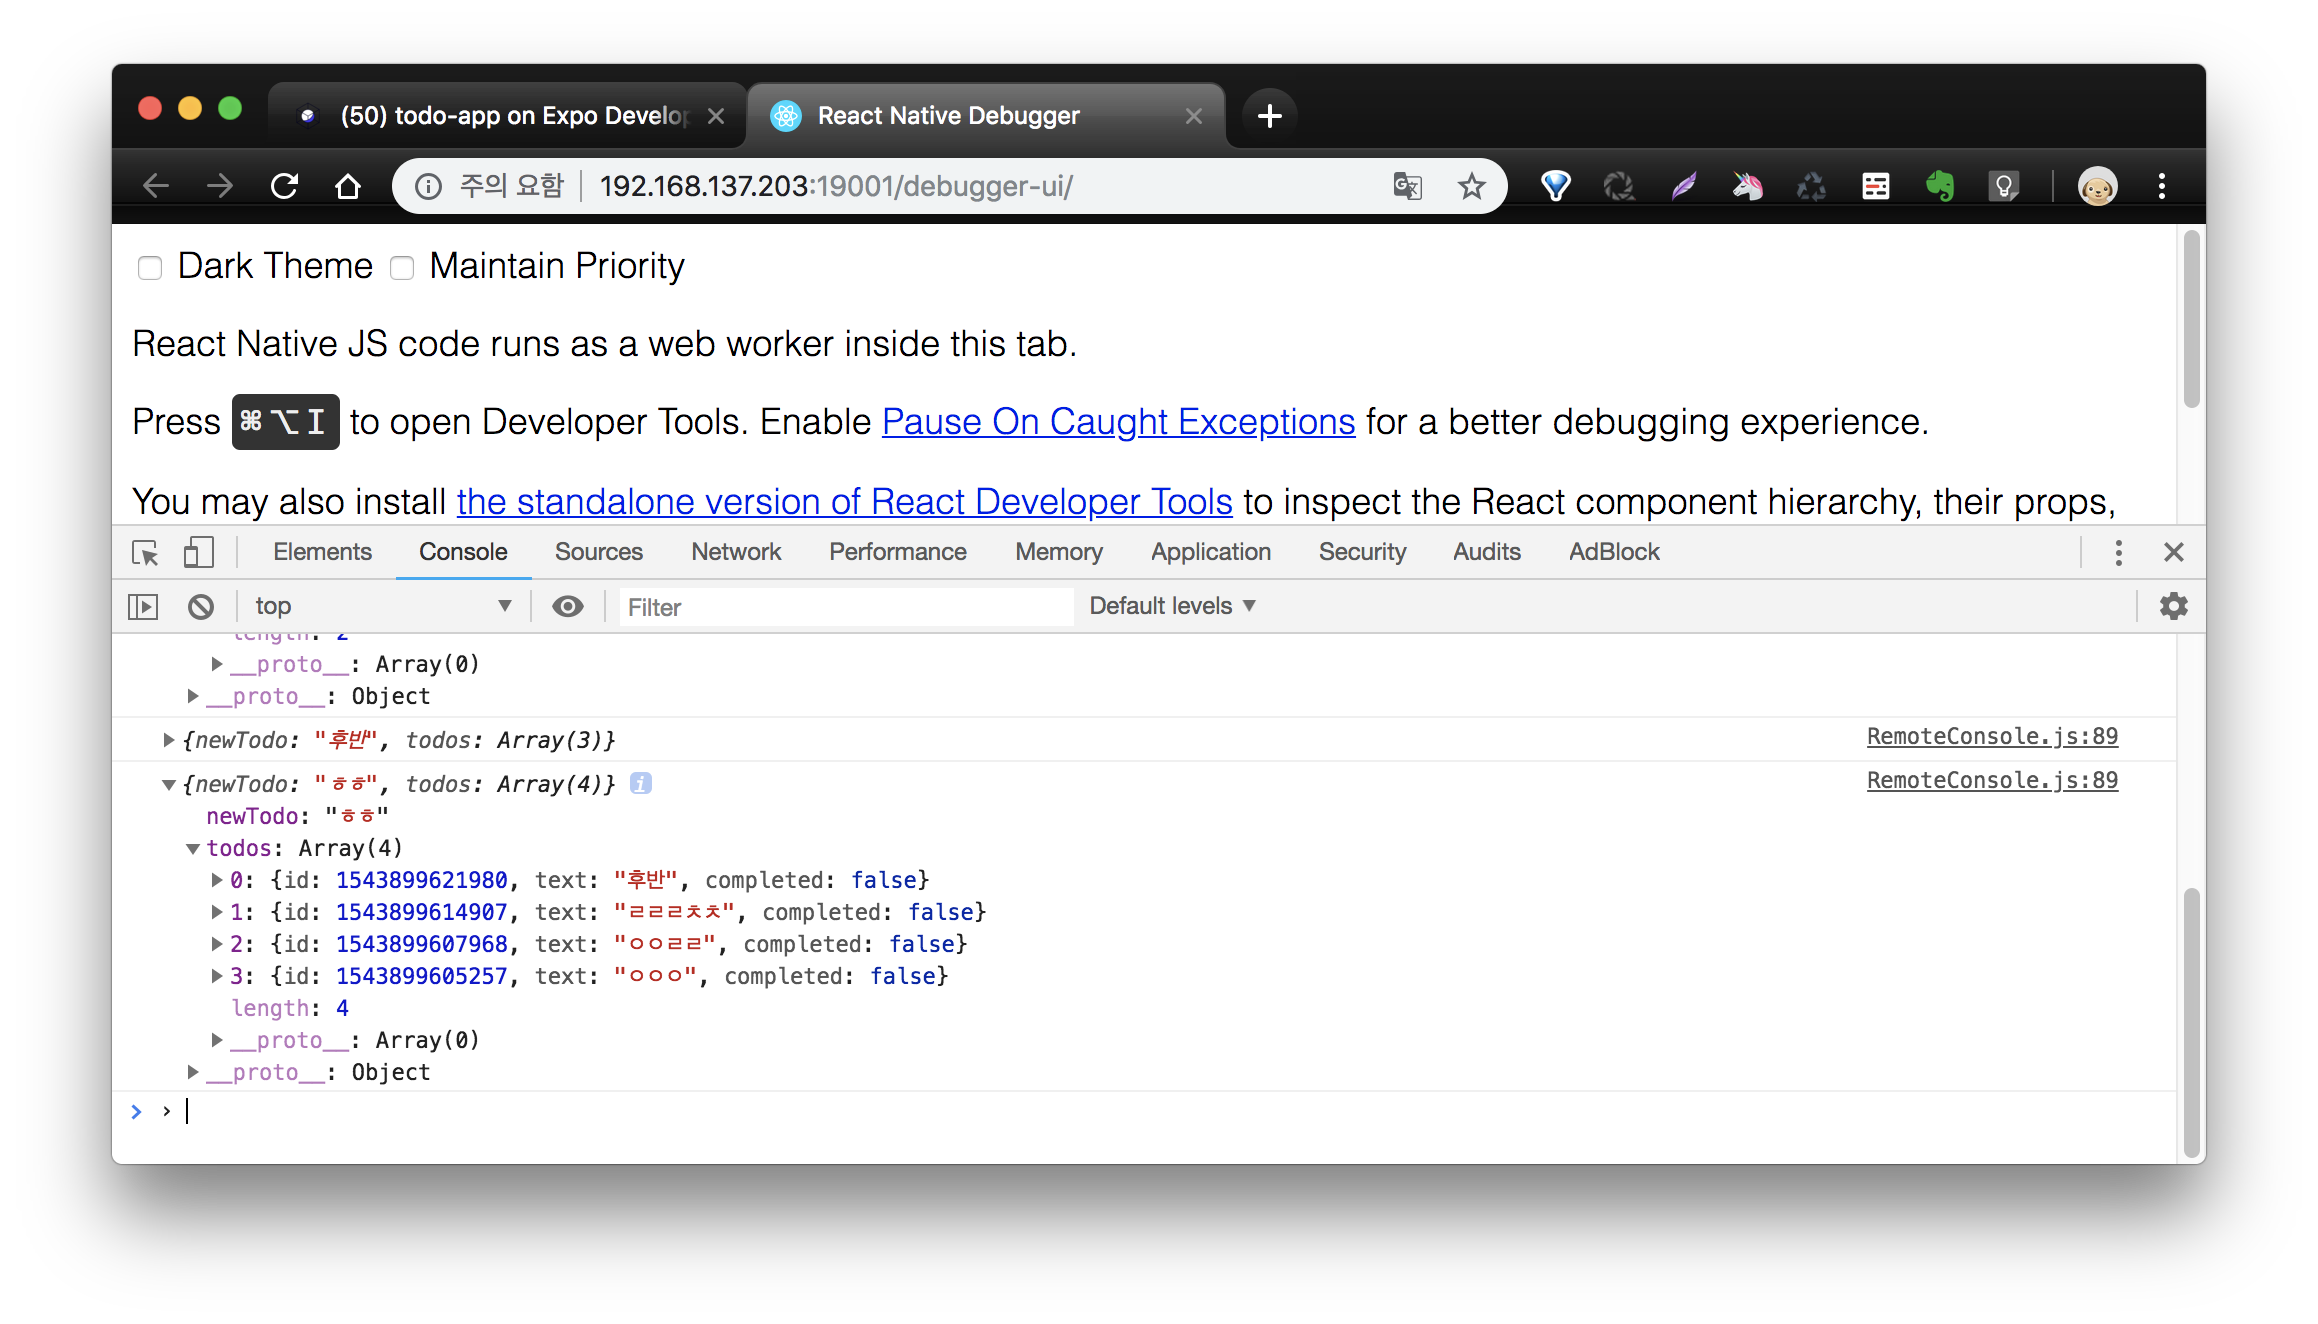2318x1324 pixels.
Task: Click the inspect element picker icon
Action: 145,552
